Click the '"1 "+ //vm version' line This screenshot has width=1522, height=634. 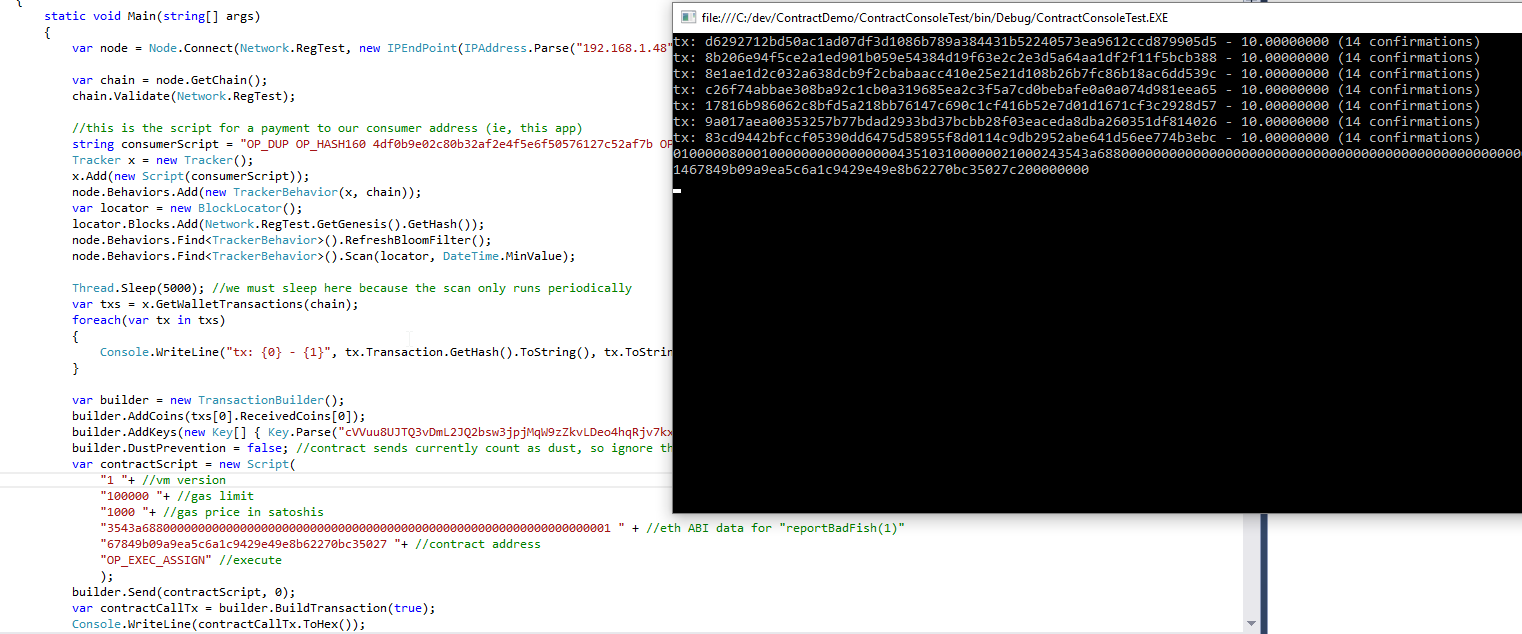pyautogui.click(x=163, y=480)
